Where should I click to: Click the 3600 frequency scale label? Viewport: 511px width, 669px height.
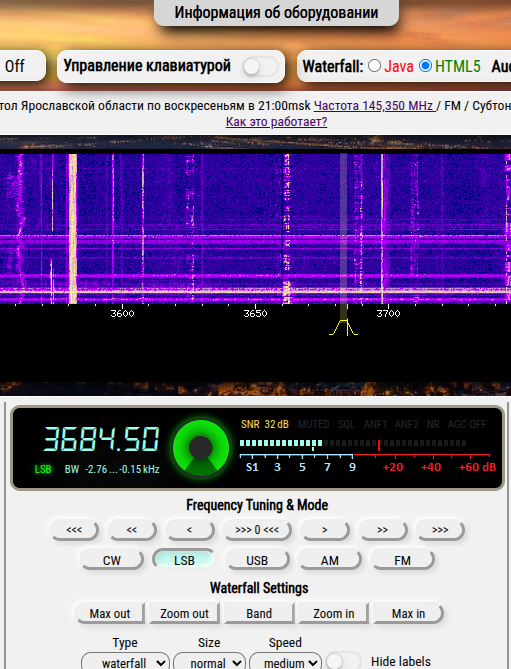click(x=122, y=314)
